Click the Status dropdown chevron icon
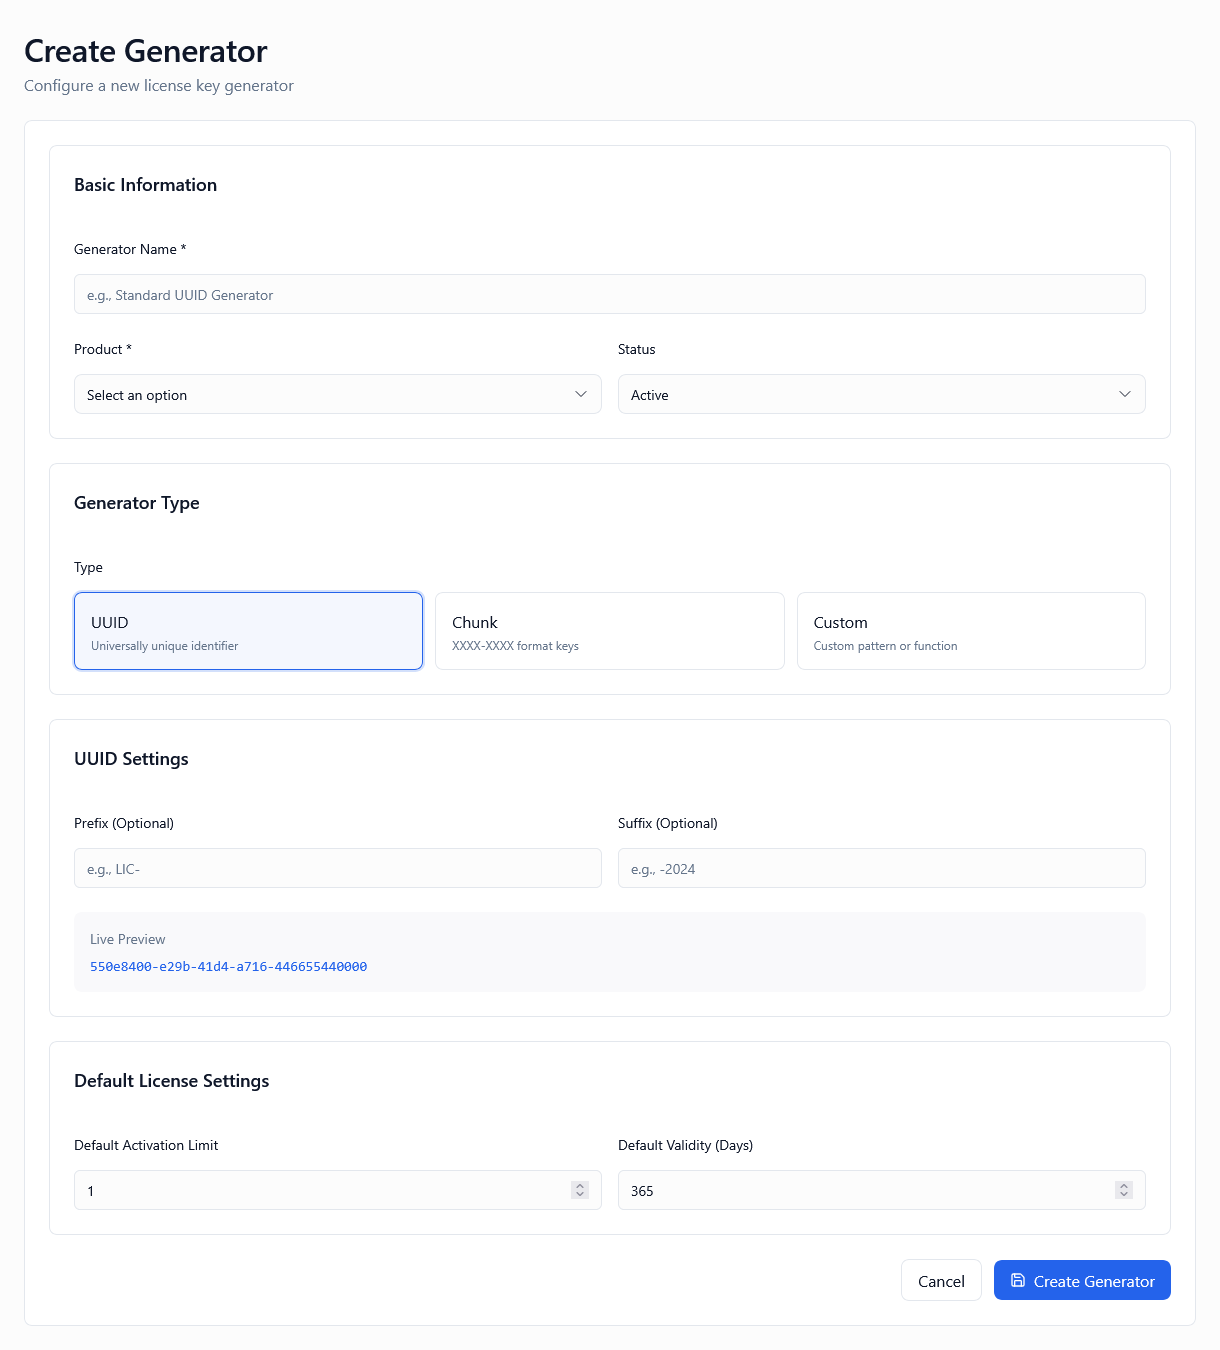The width and height of the screenshot is (1220, 1350). 1125,394
